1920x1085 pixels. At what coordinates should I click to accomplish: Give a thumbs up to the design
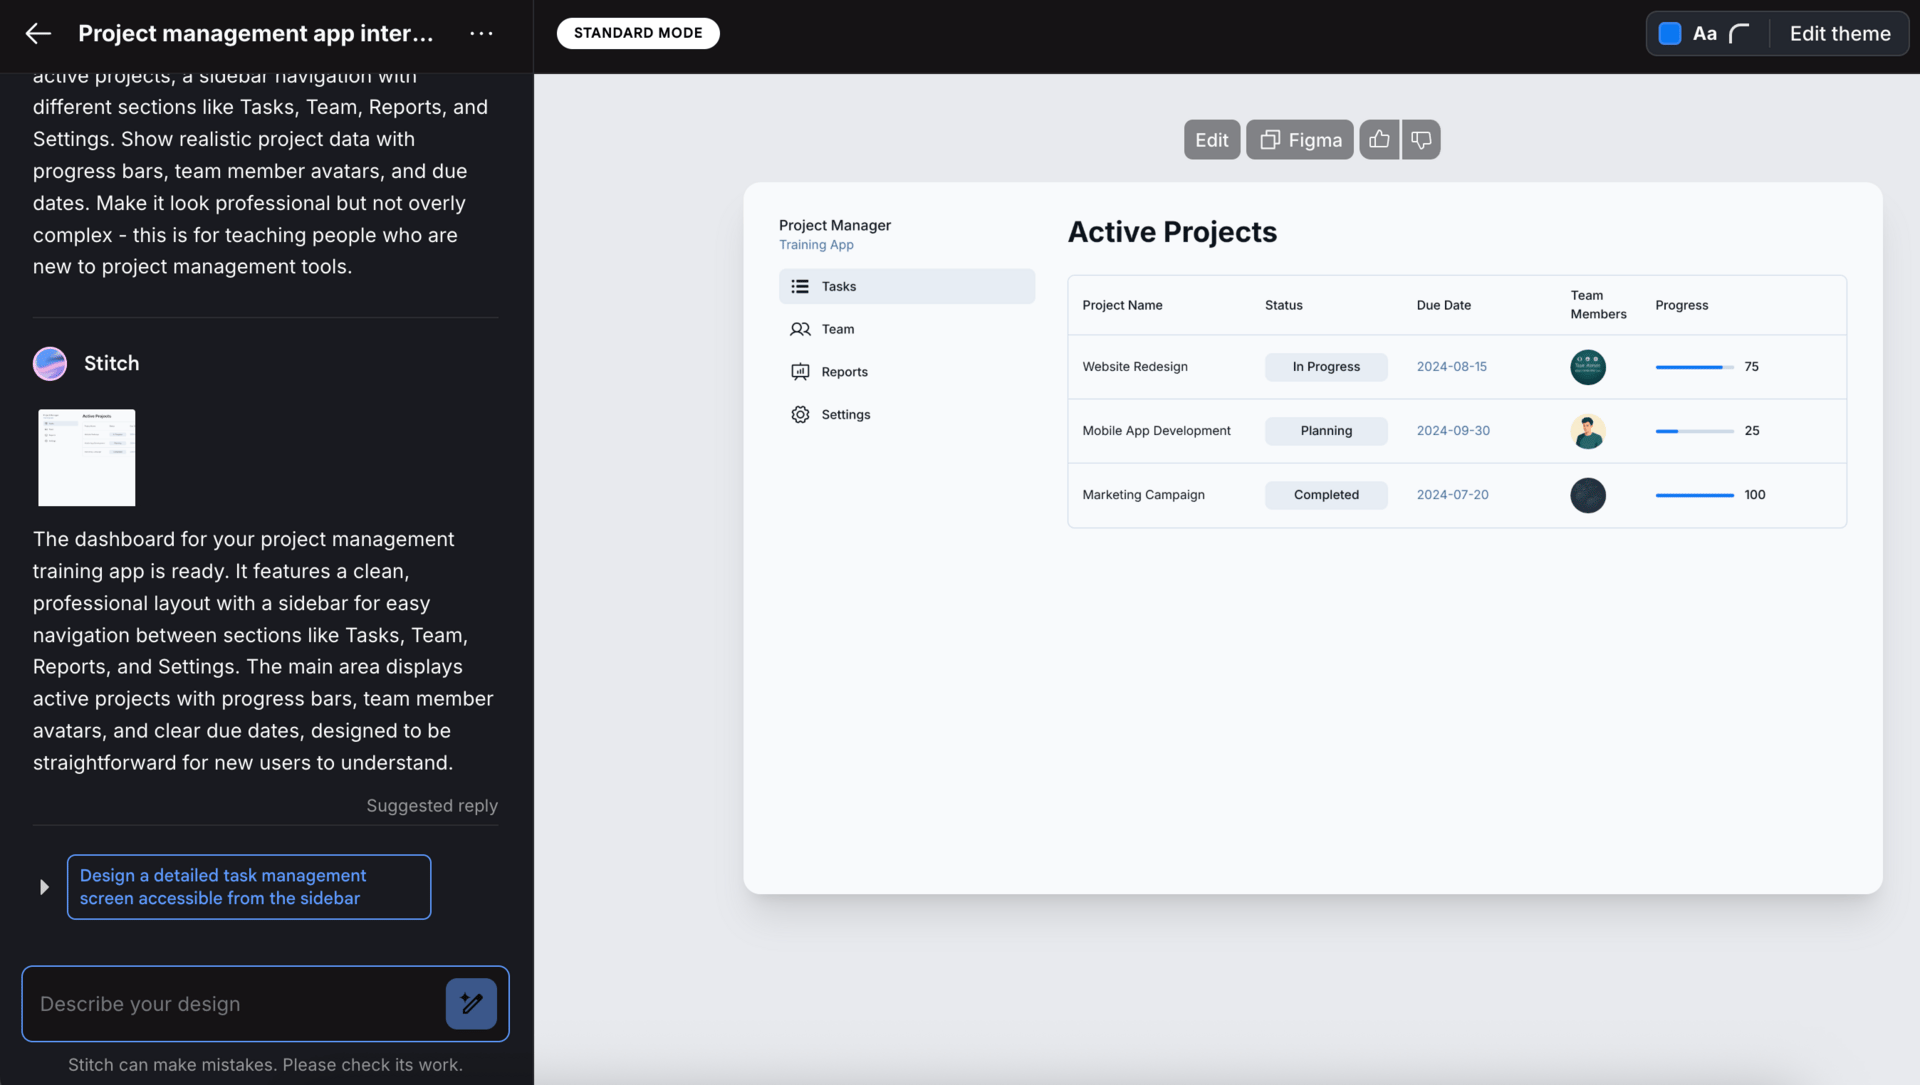pos(1379,140)
